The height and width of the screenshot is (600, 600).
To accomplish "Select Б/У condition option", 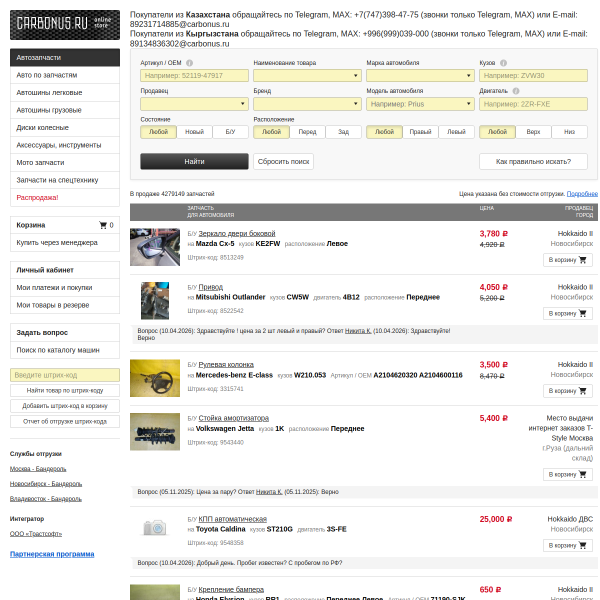I will point(230,132).
